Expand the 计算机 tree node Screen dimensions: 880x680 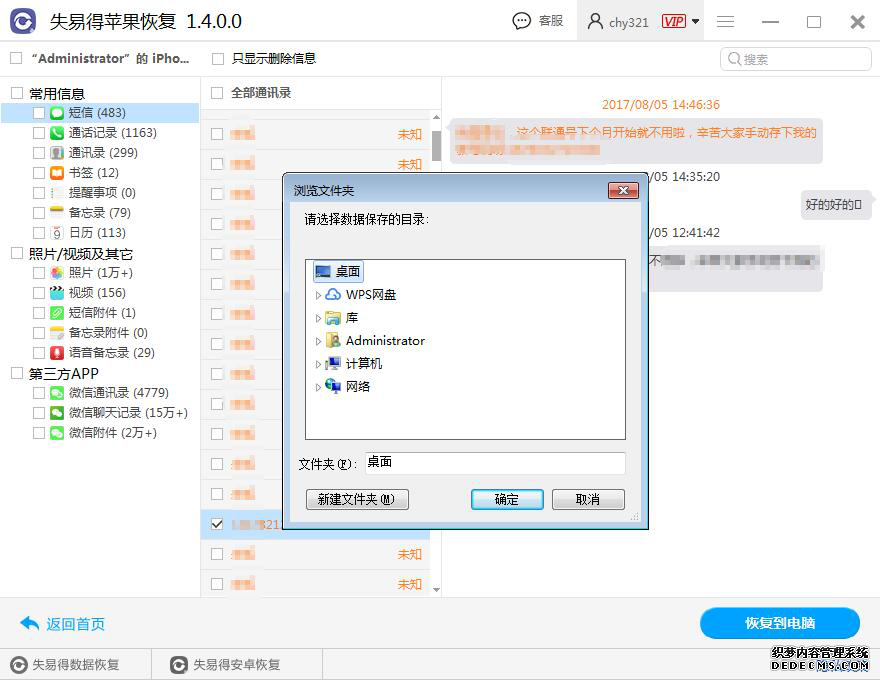[318, 364]
